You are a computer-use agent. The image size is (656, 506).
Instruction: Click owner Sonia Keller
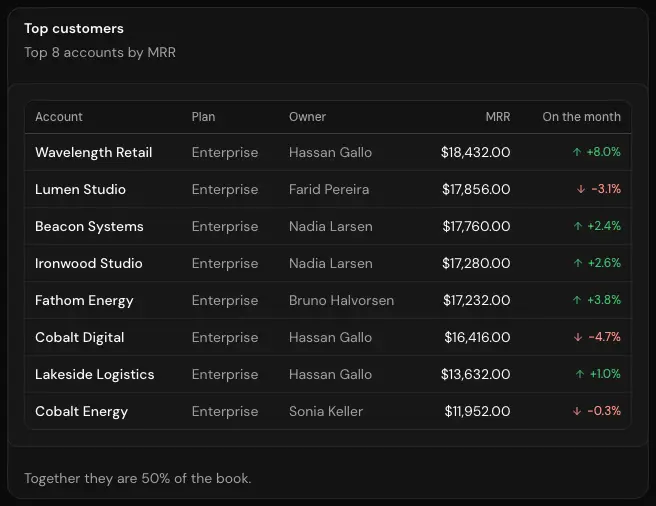(x=326, y=411)
